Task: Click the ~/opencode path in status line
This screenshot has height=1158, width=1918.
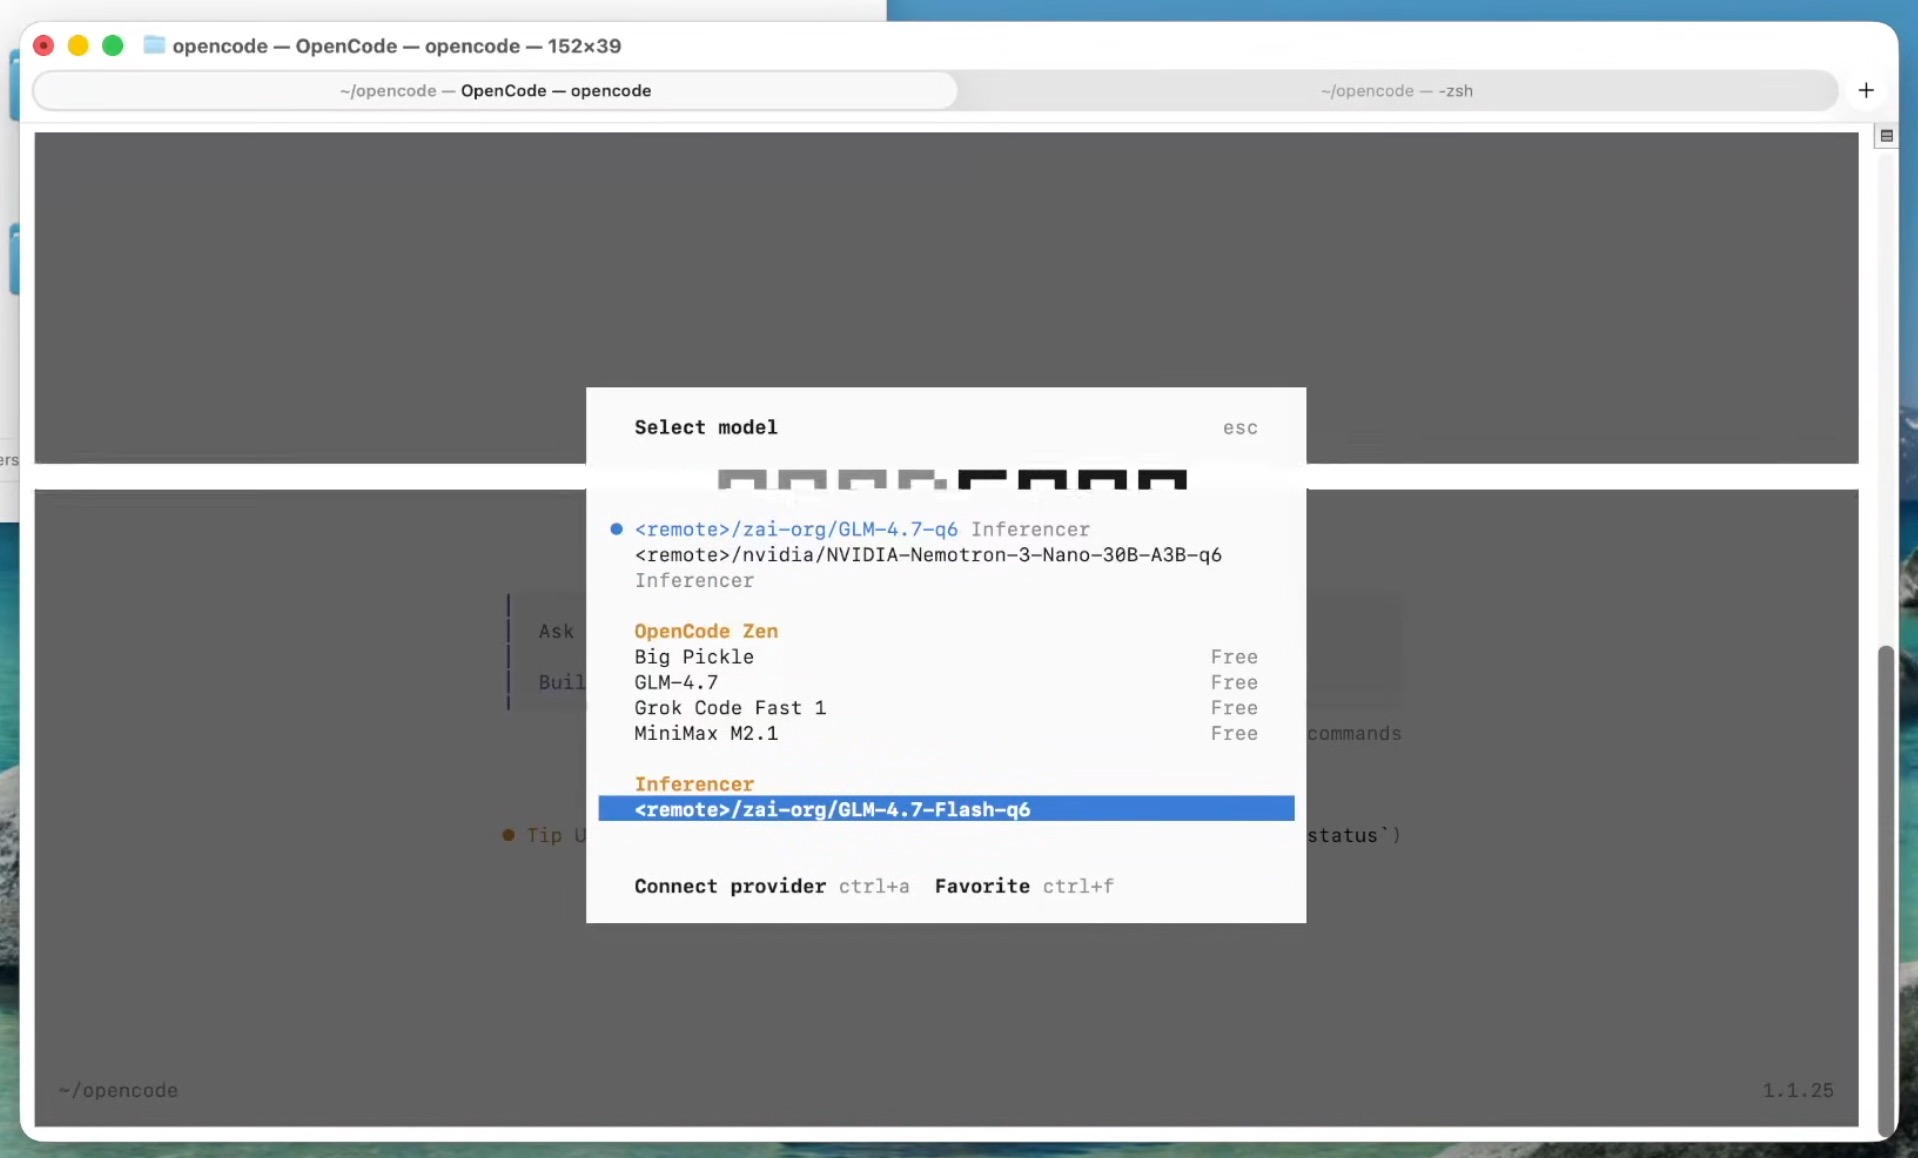Action: pyautogui.click(x=118, y=1090)
